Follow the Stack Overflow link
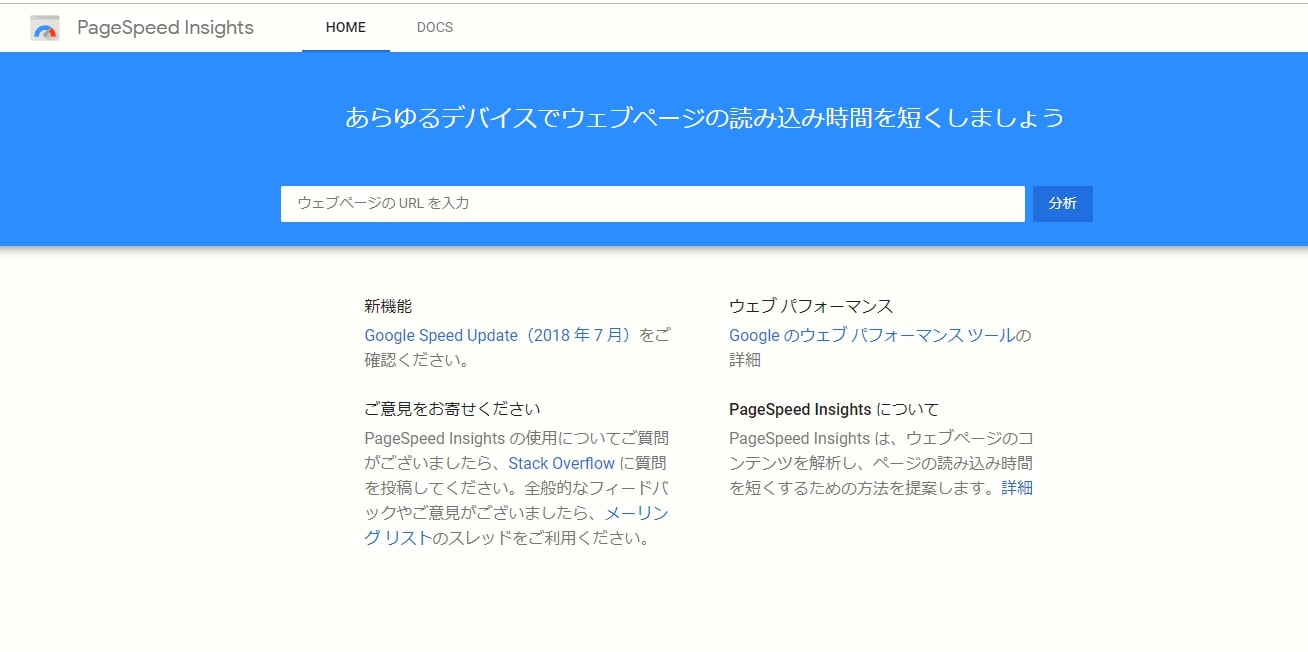The image size is (1308, 652). point(562,464)
